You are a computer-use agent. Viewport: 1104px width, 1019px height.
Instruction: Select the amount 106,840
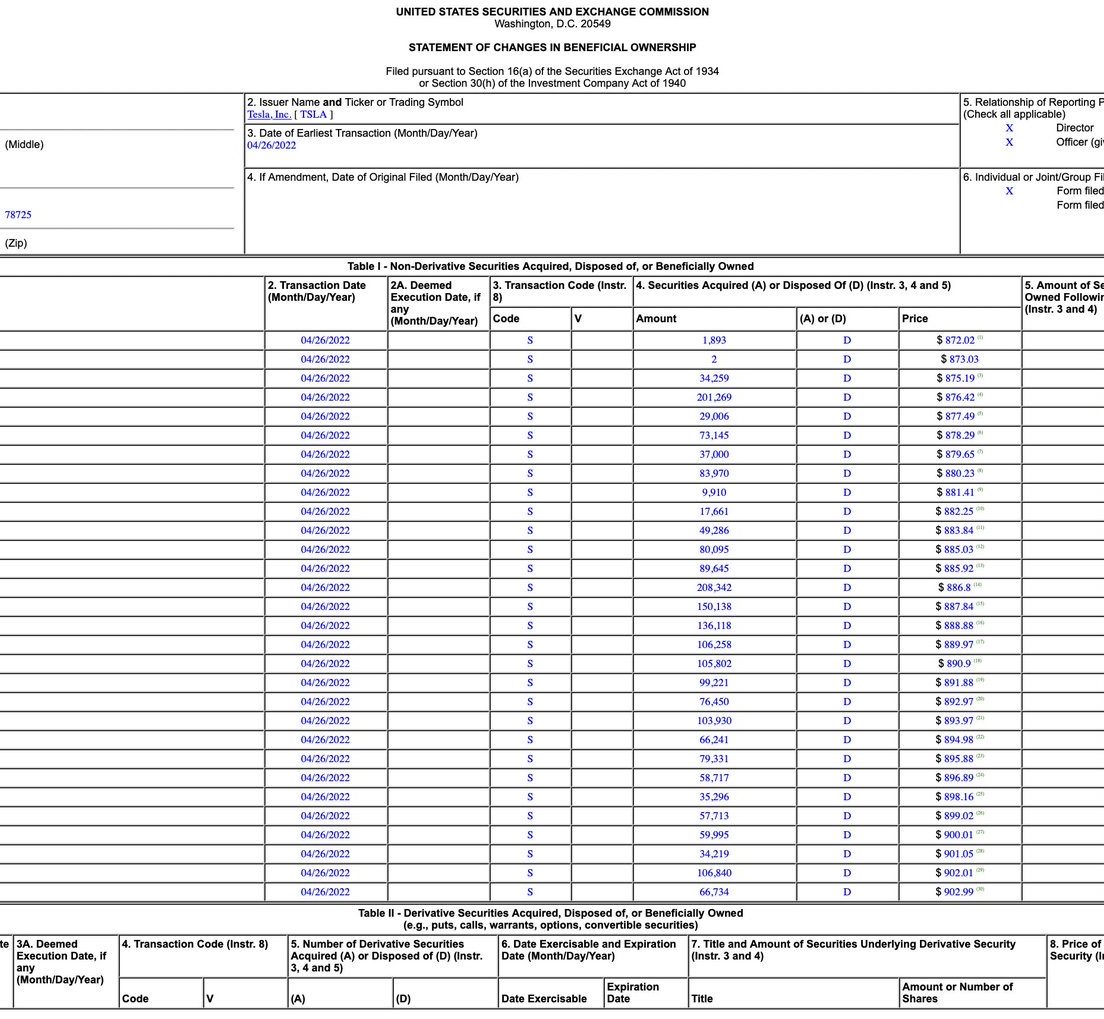click(x=714, y=873)
